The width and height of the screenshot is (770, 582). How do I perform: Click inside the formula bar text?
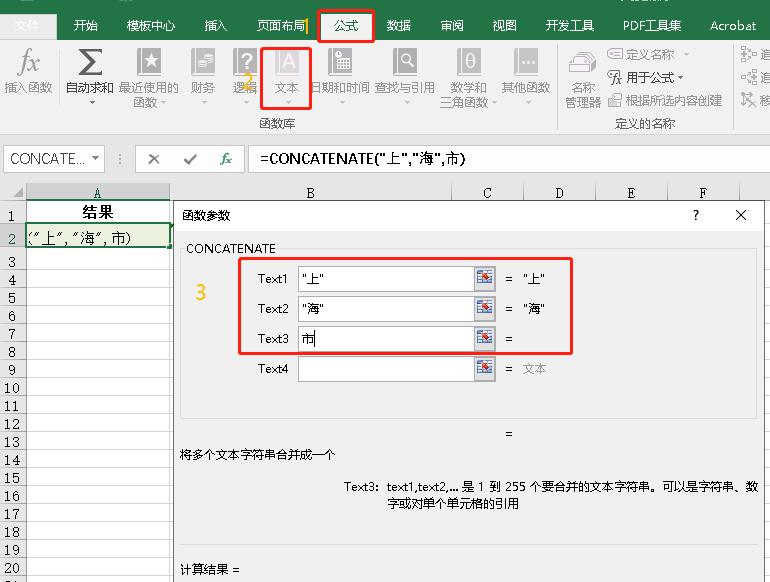[362, 159]
